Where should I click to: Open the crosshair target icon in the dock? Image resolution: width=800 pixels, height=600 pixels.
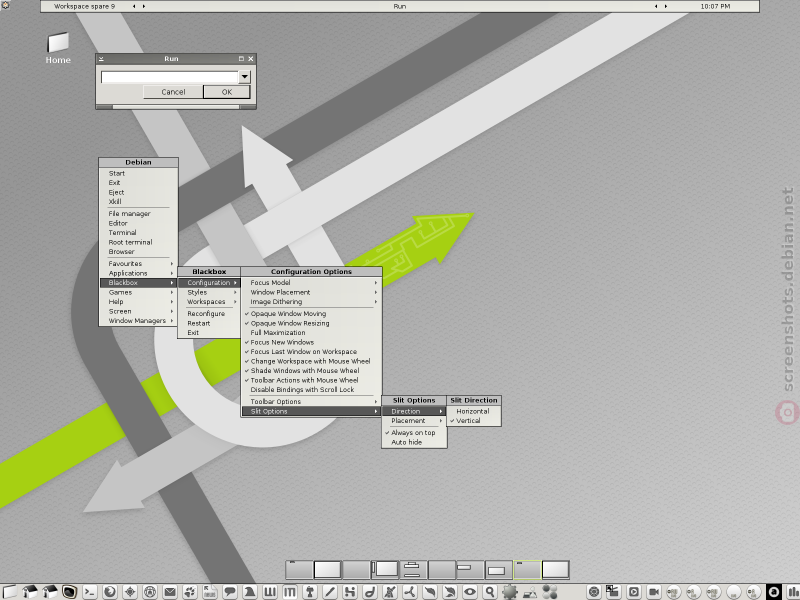(130, 592)
